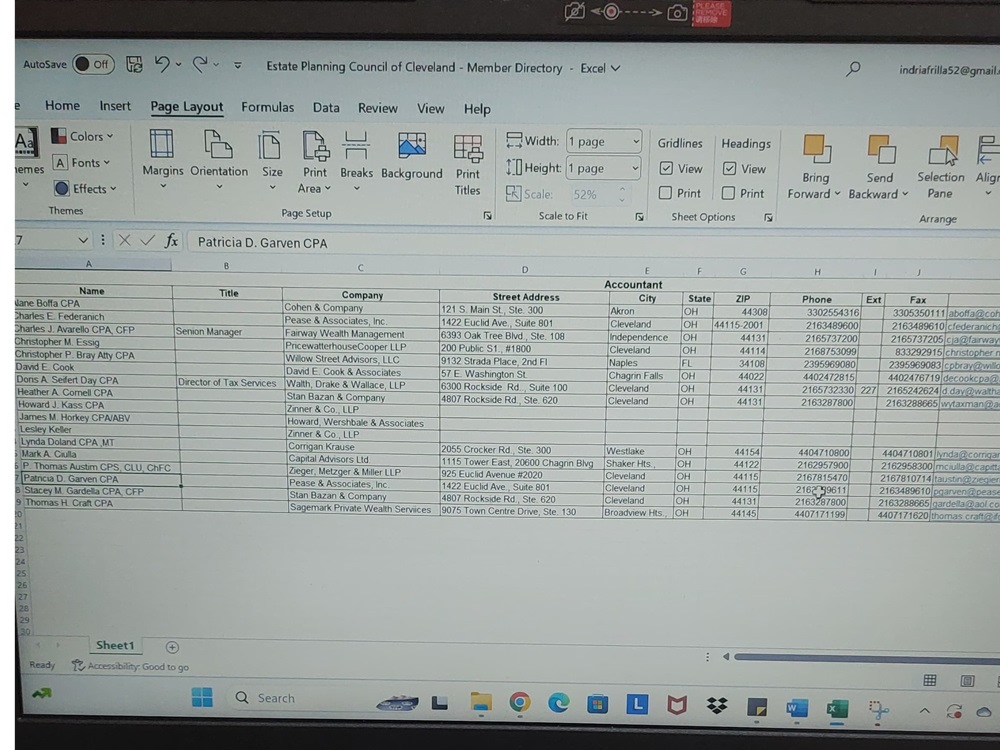Click the Windows Start button
The height and width of the screenshot is (750, 1000).
pyautogui.click(x=202, y=697)
